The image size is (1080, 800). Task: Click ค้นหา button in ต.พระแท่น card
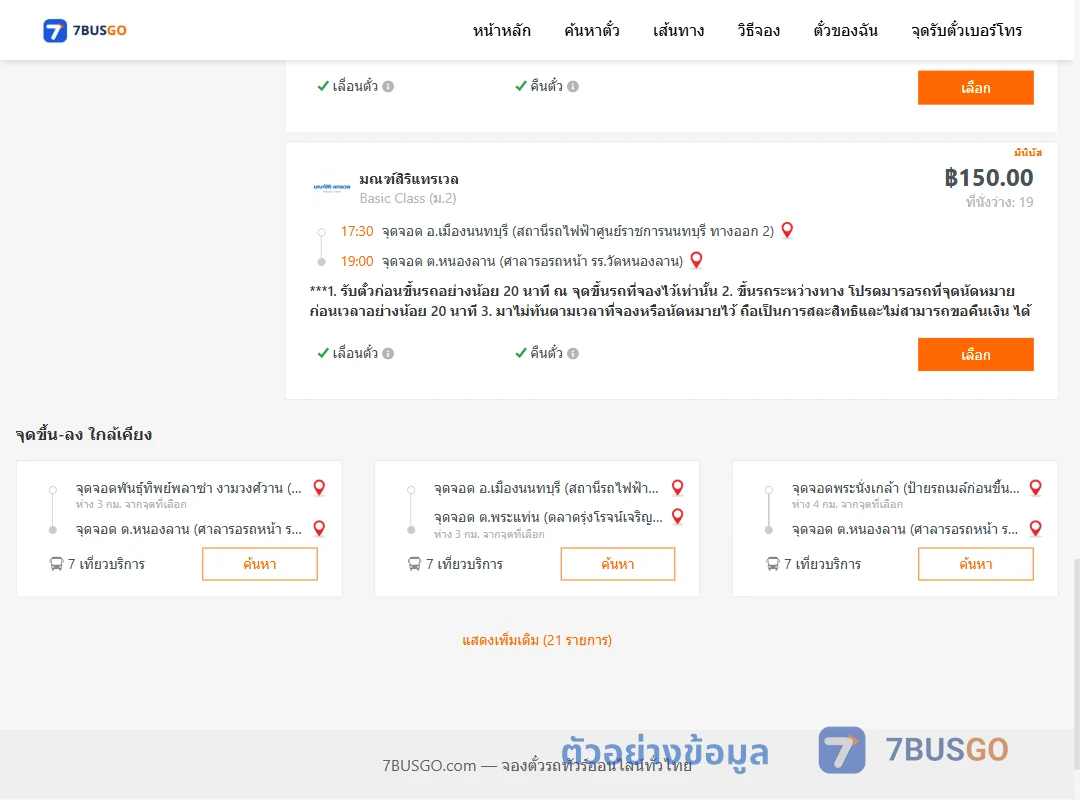pyautogui.click(x=618, y=564)
